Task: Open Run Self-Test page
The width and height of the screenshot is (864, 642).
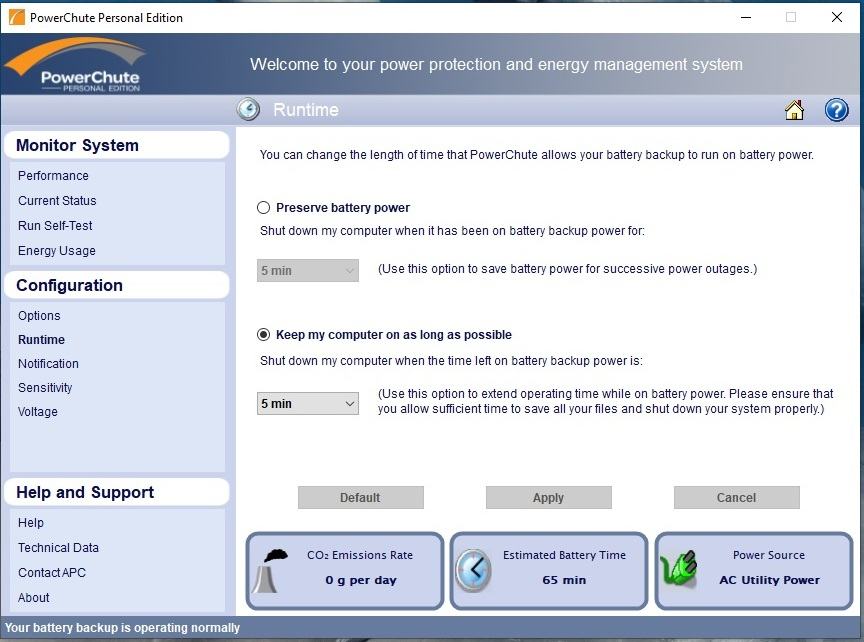Action: pyautogui.click(x=55, y=225)
